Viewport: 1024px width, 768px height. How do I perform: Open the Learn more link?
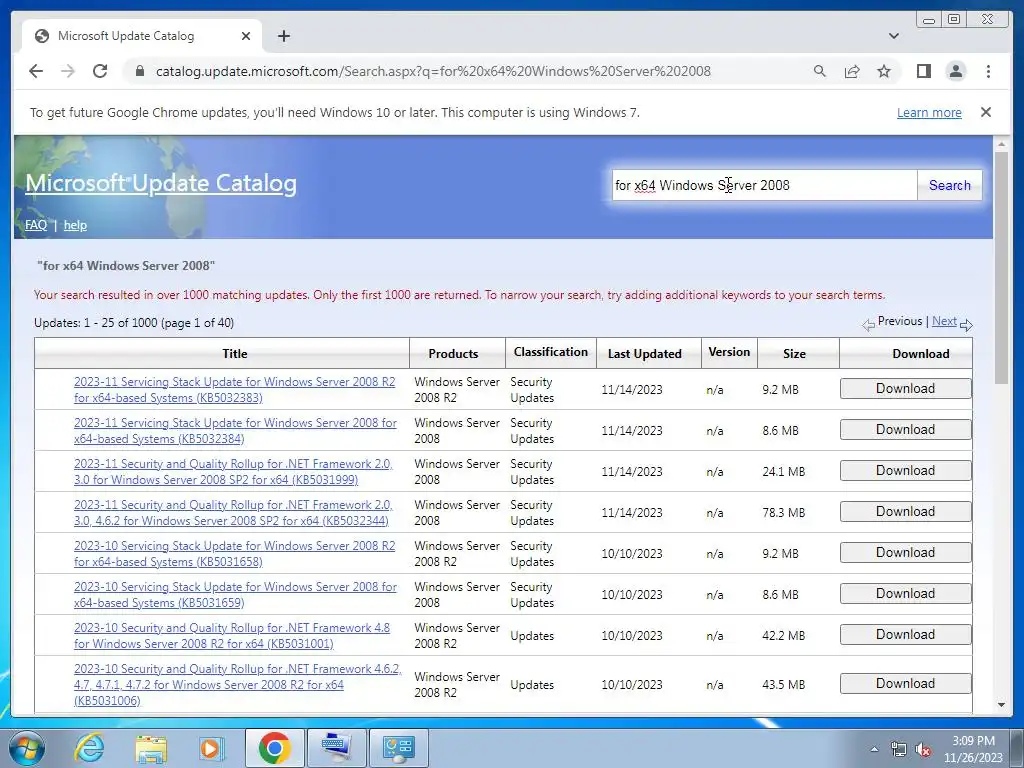point(929,112)
